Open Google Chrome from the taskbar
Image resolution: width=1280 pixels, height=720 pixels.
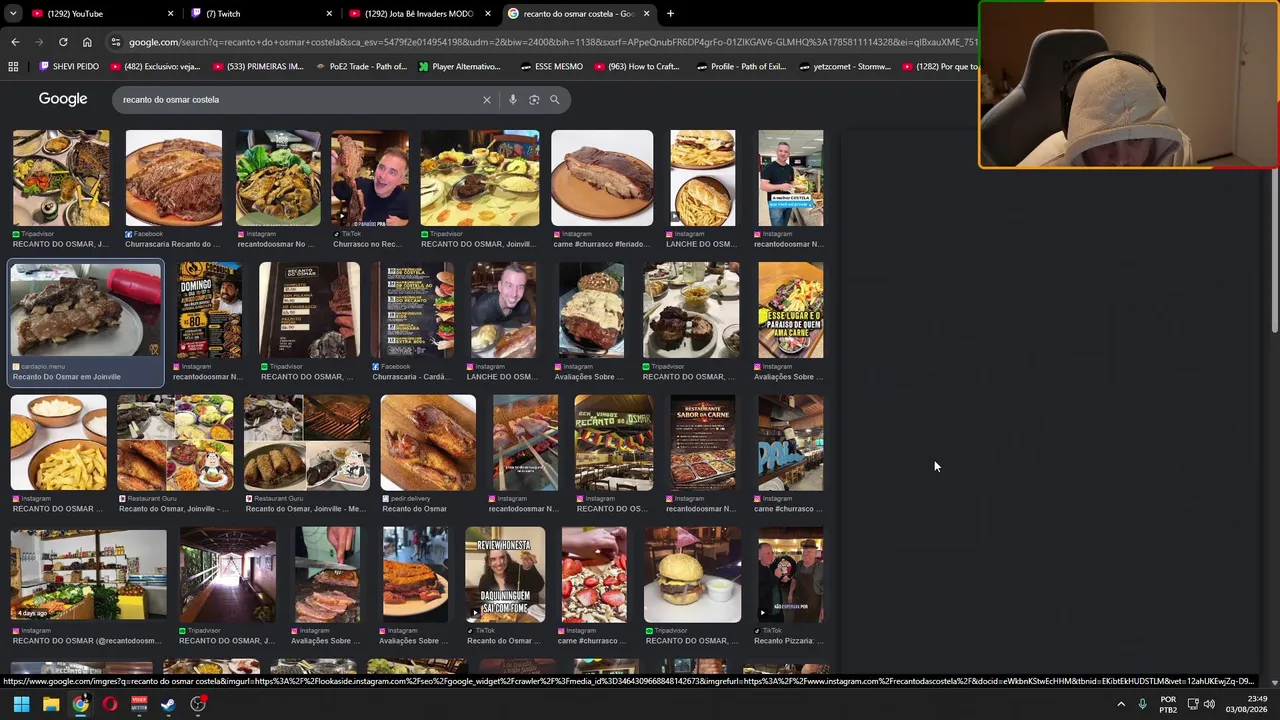80,704
